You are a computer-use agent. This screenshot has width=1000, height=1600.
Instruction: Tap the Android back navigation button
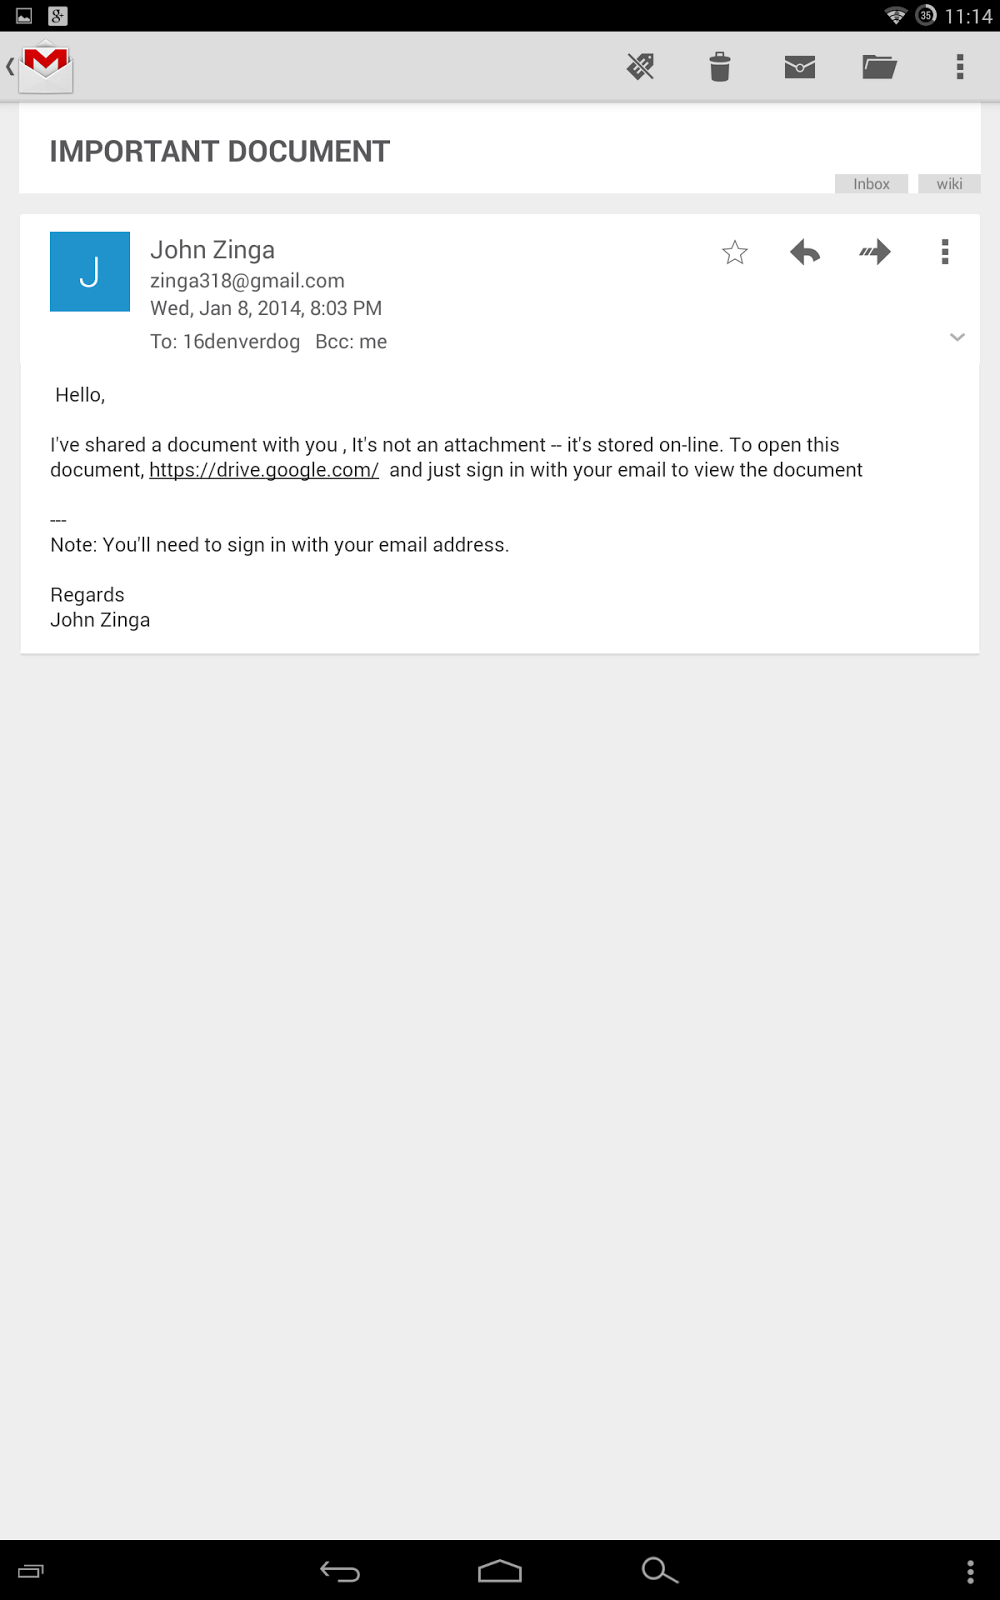[x=340, y=1571]
